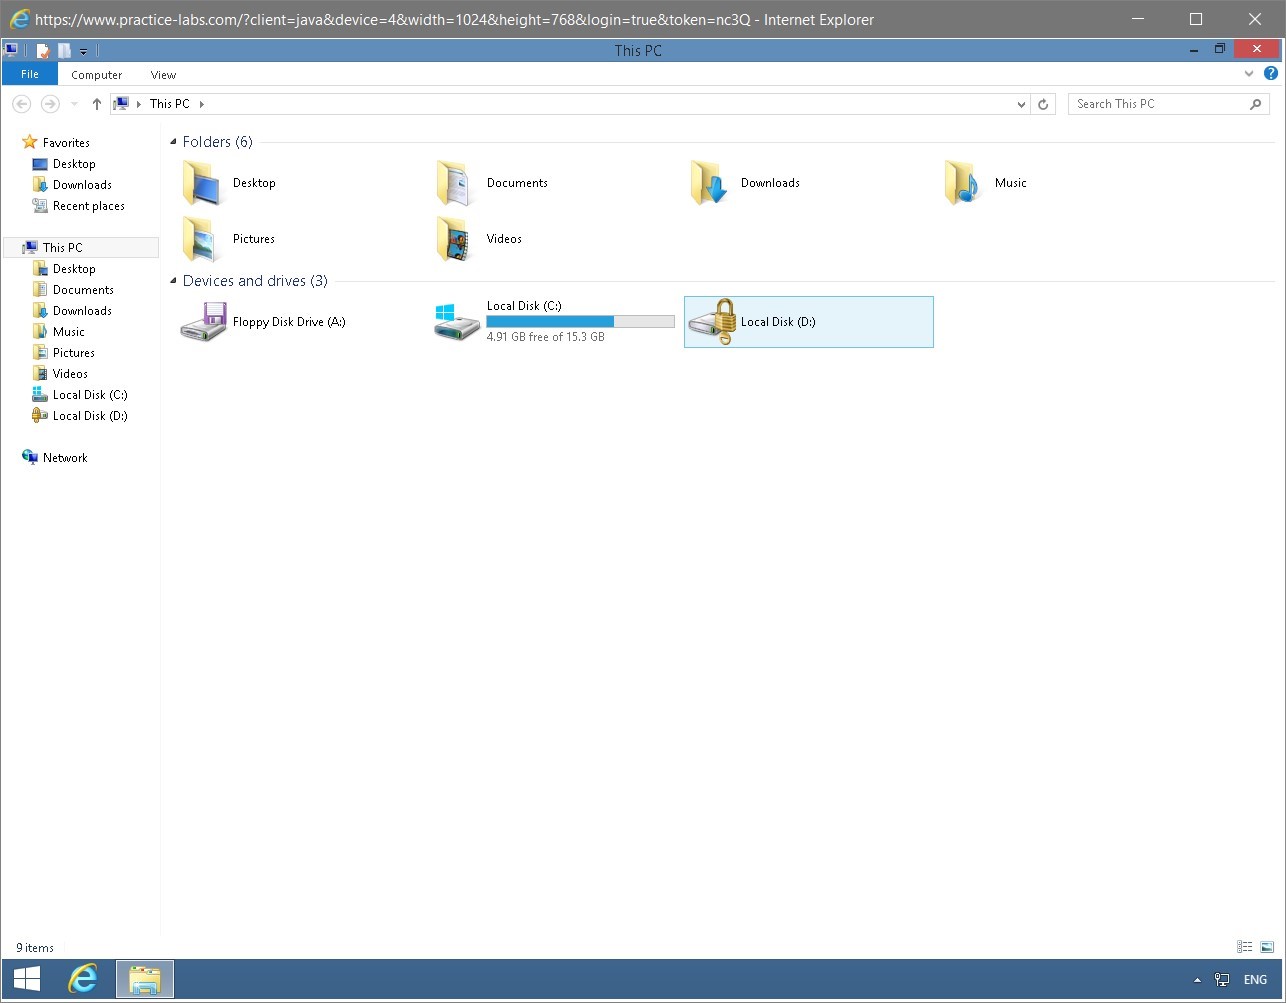Click the Refresh button next to address bar
Screen dimensions: 1286x1003
(1043, 103)
